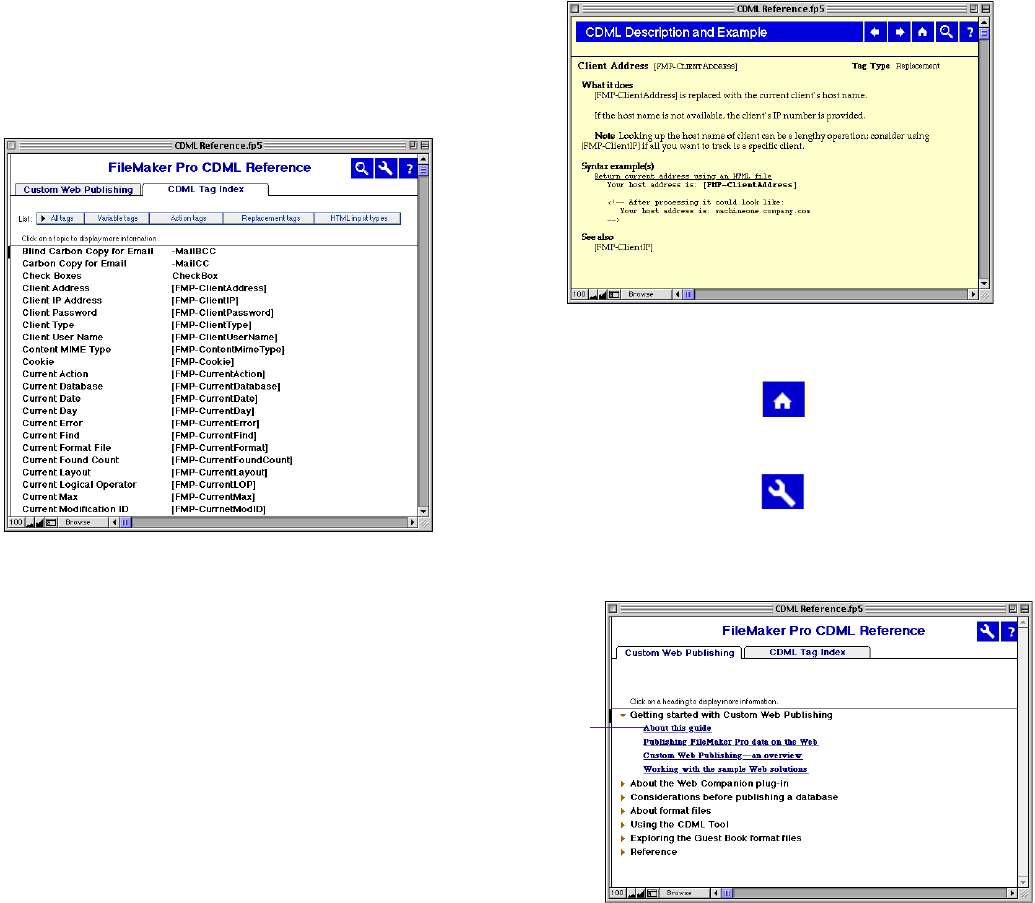The height and width of the screenshot is (903, 1035).
Task: Expand Using the CDML Tool heading
Action: 622,824
